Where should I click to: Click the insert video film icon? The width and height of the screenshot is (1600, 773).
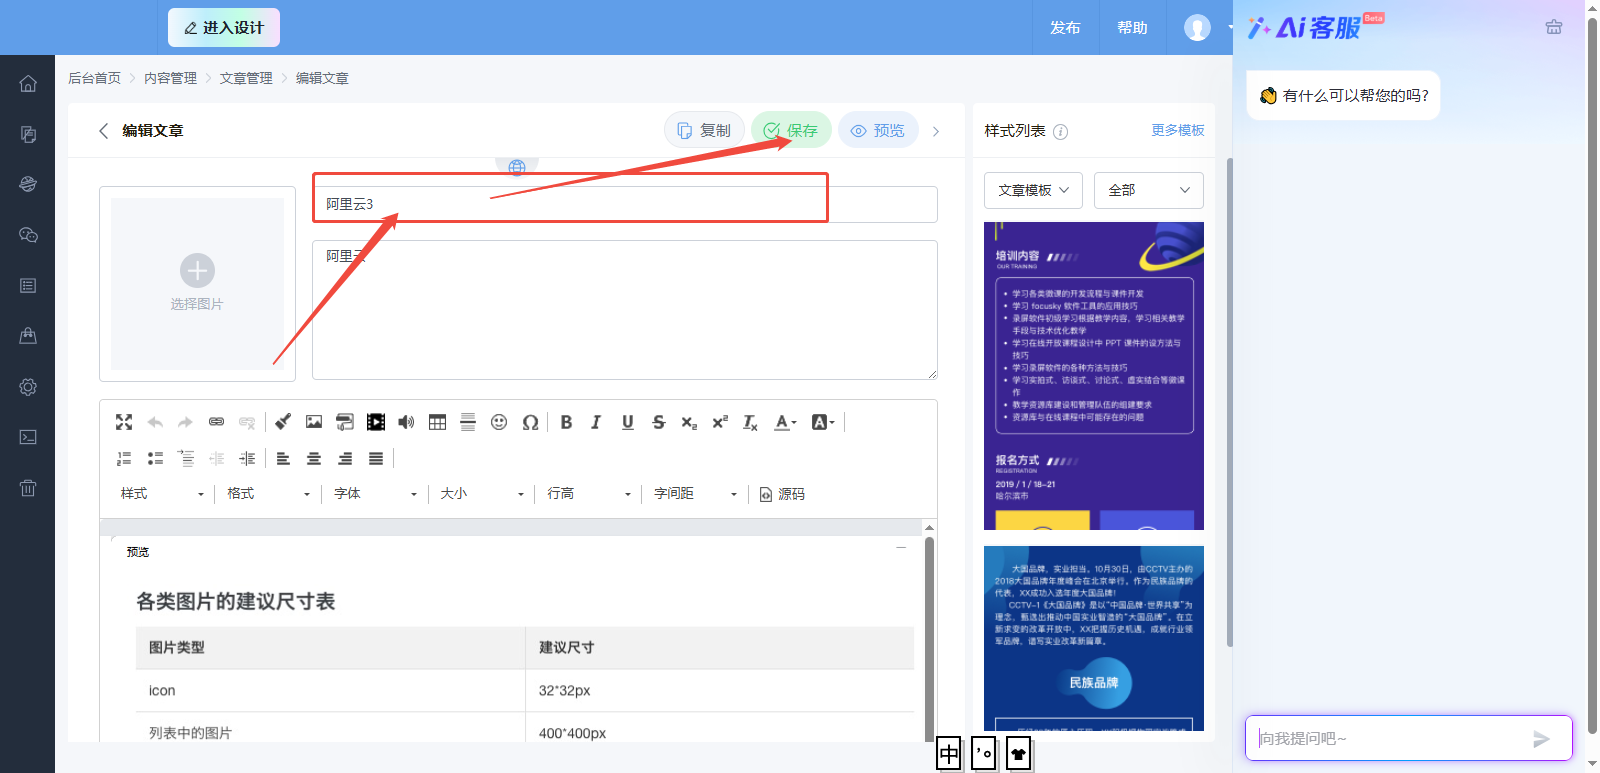click(x=376, y=422)
